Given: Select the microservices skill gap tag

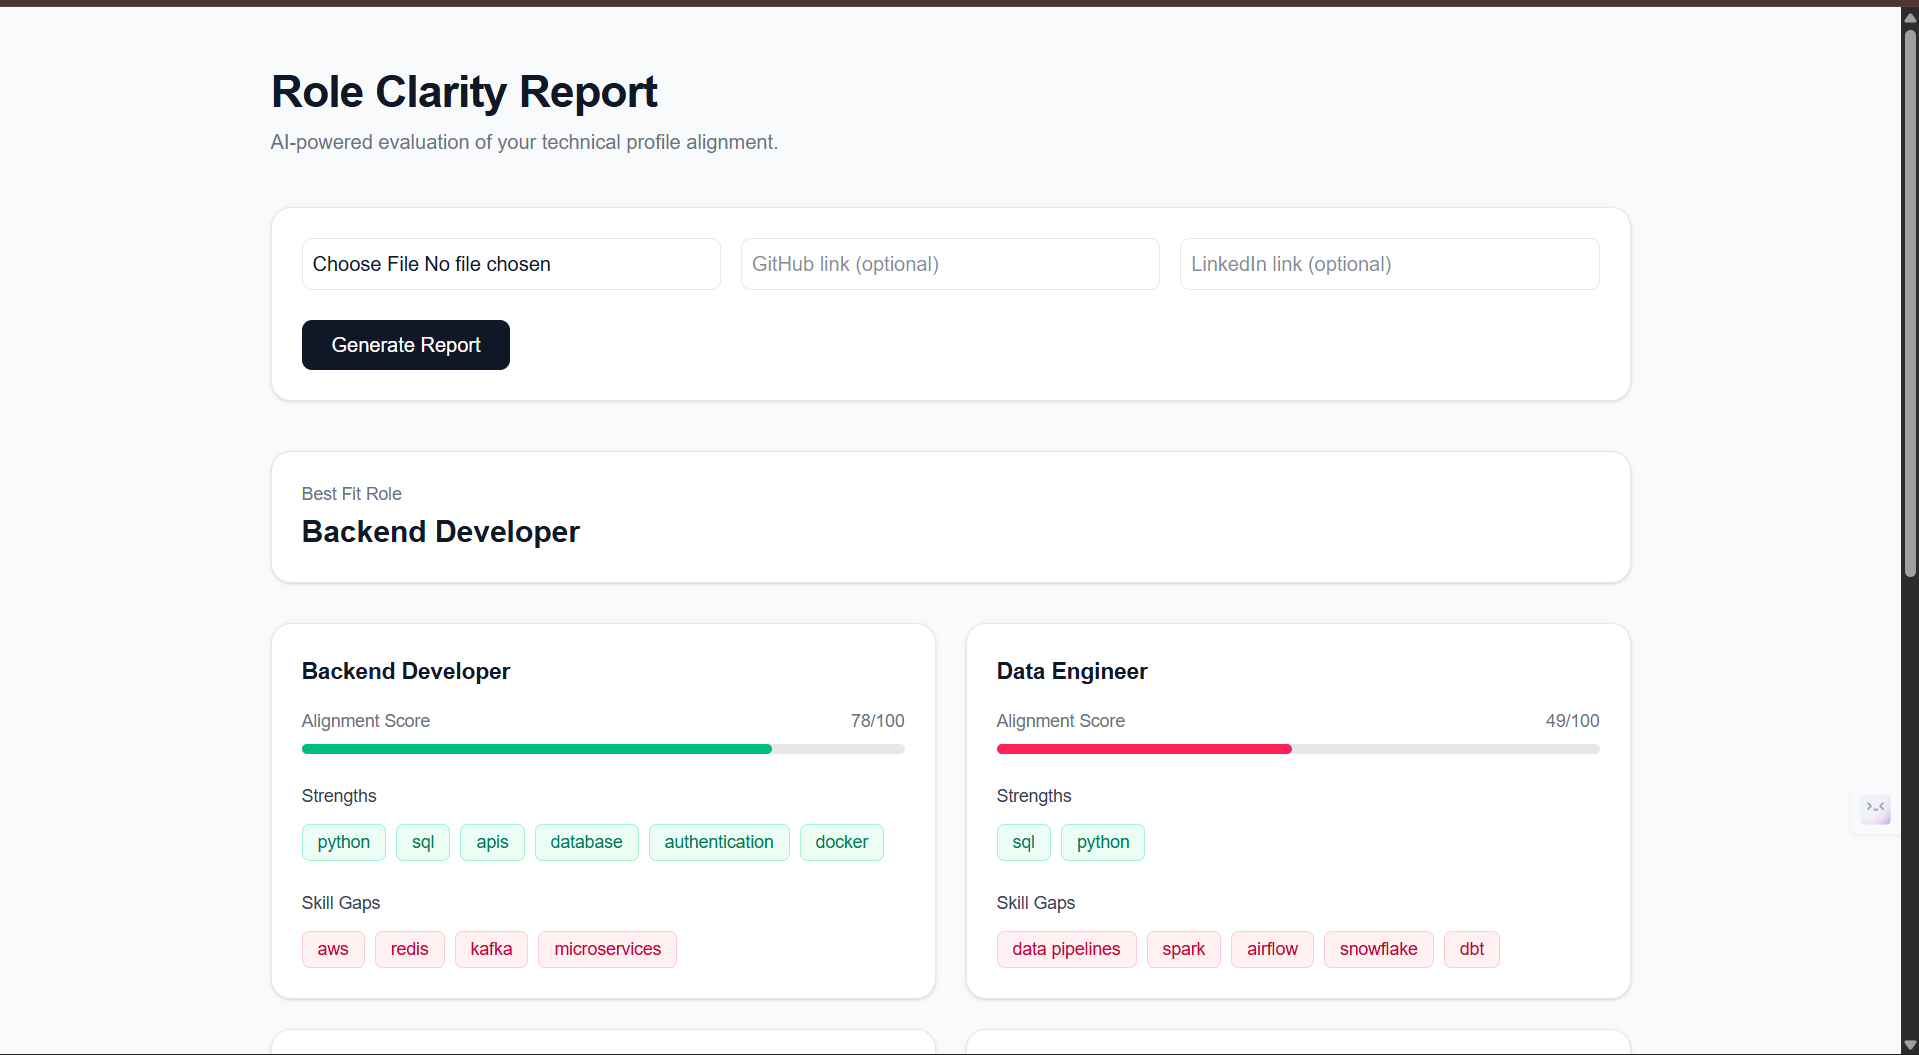Looking at the screenshot, I should tap(608, 949).
